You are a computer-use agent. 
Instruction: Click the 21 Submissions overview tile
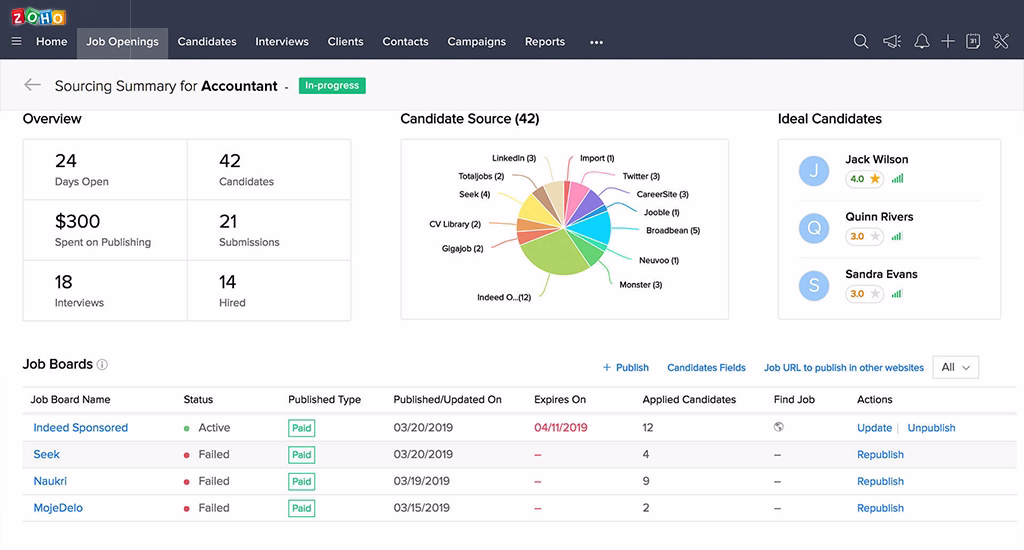pos(269,230)
